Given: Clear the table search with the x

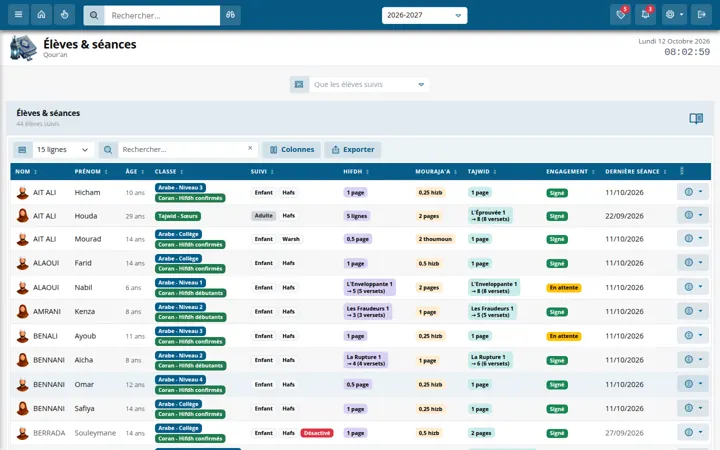Looking at the screenshot, I should pos(250,148).
